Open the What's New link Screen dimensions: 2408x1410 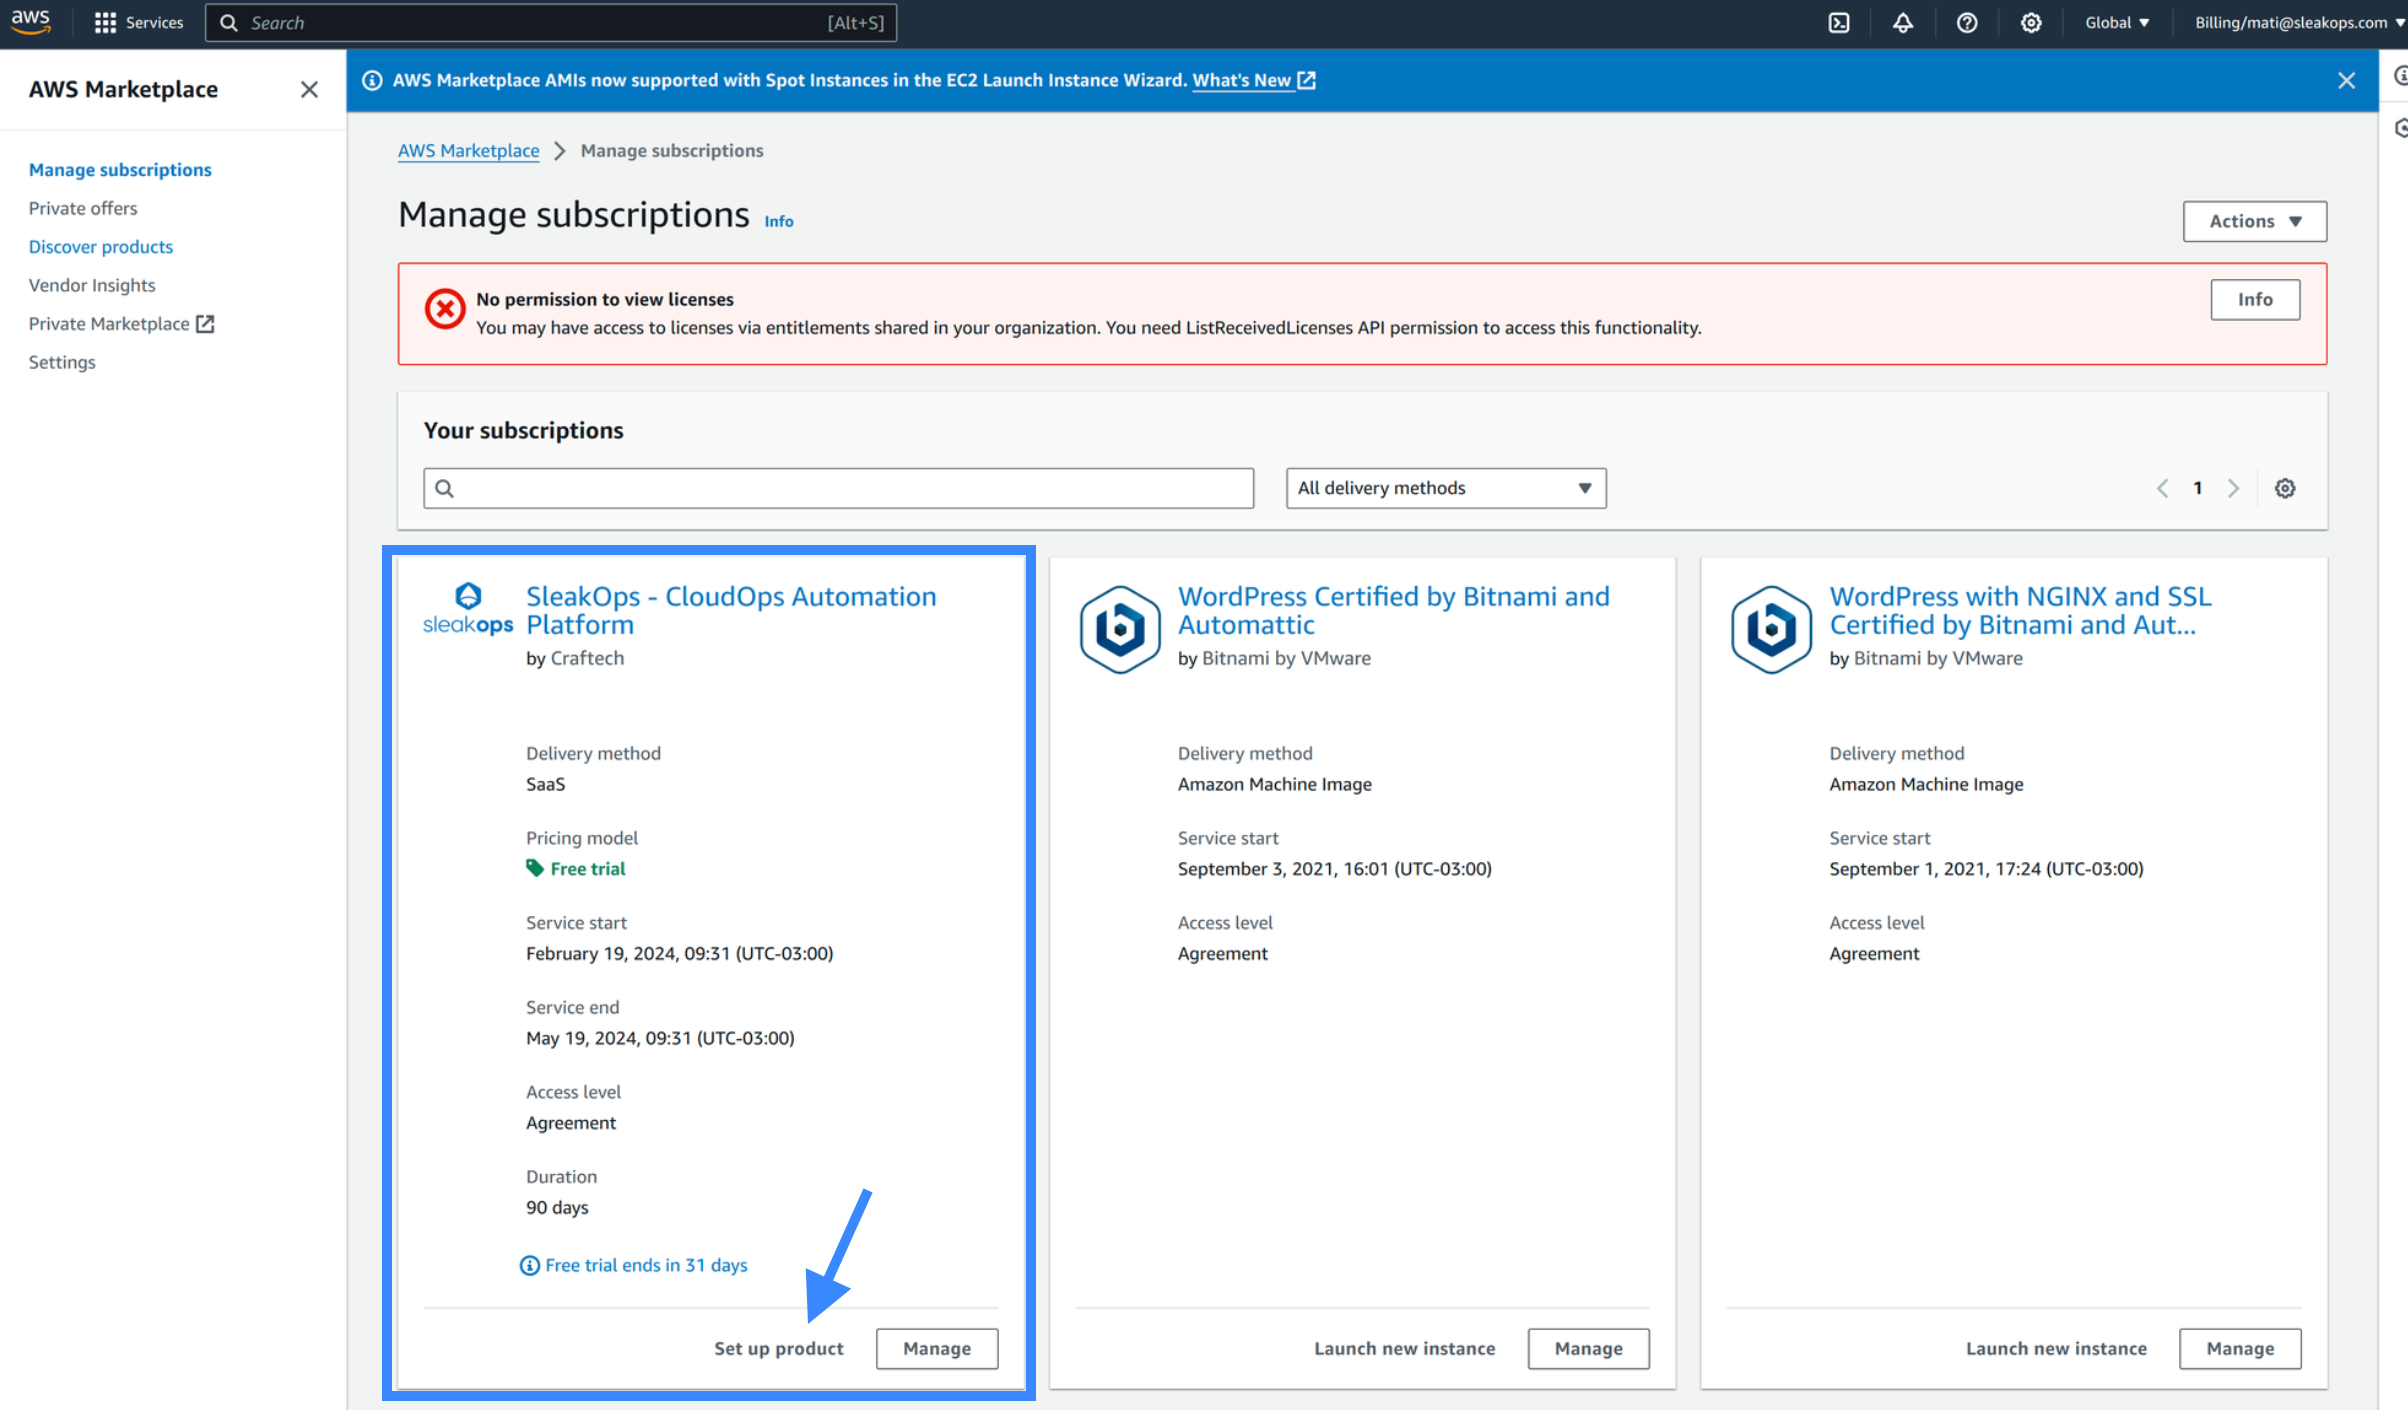pyautogui.click(x=1243, y=80)
